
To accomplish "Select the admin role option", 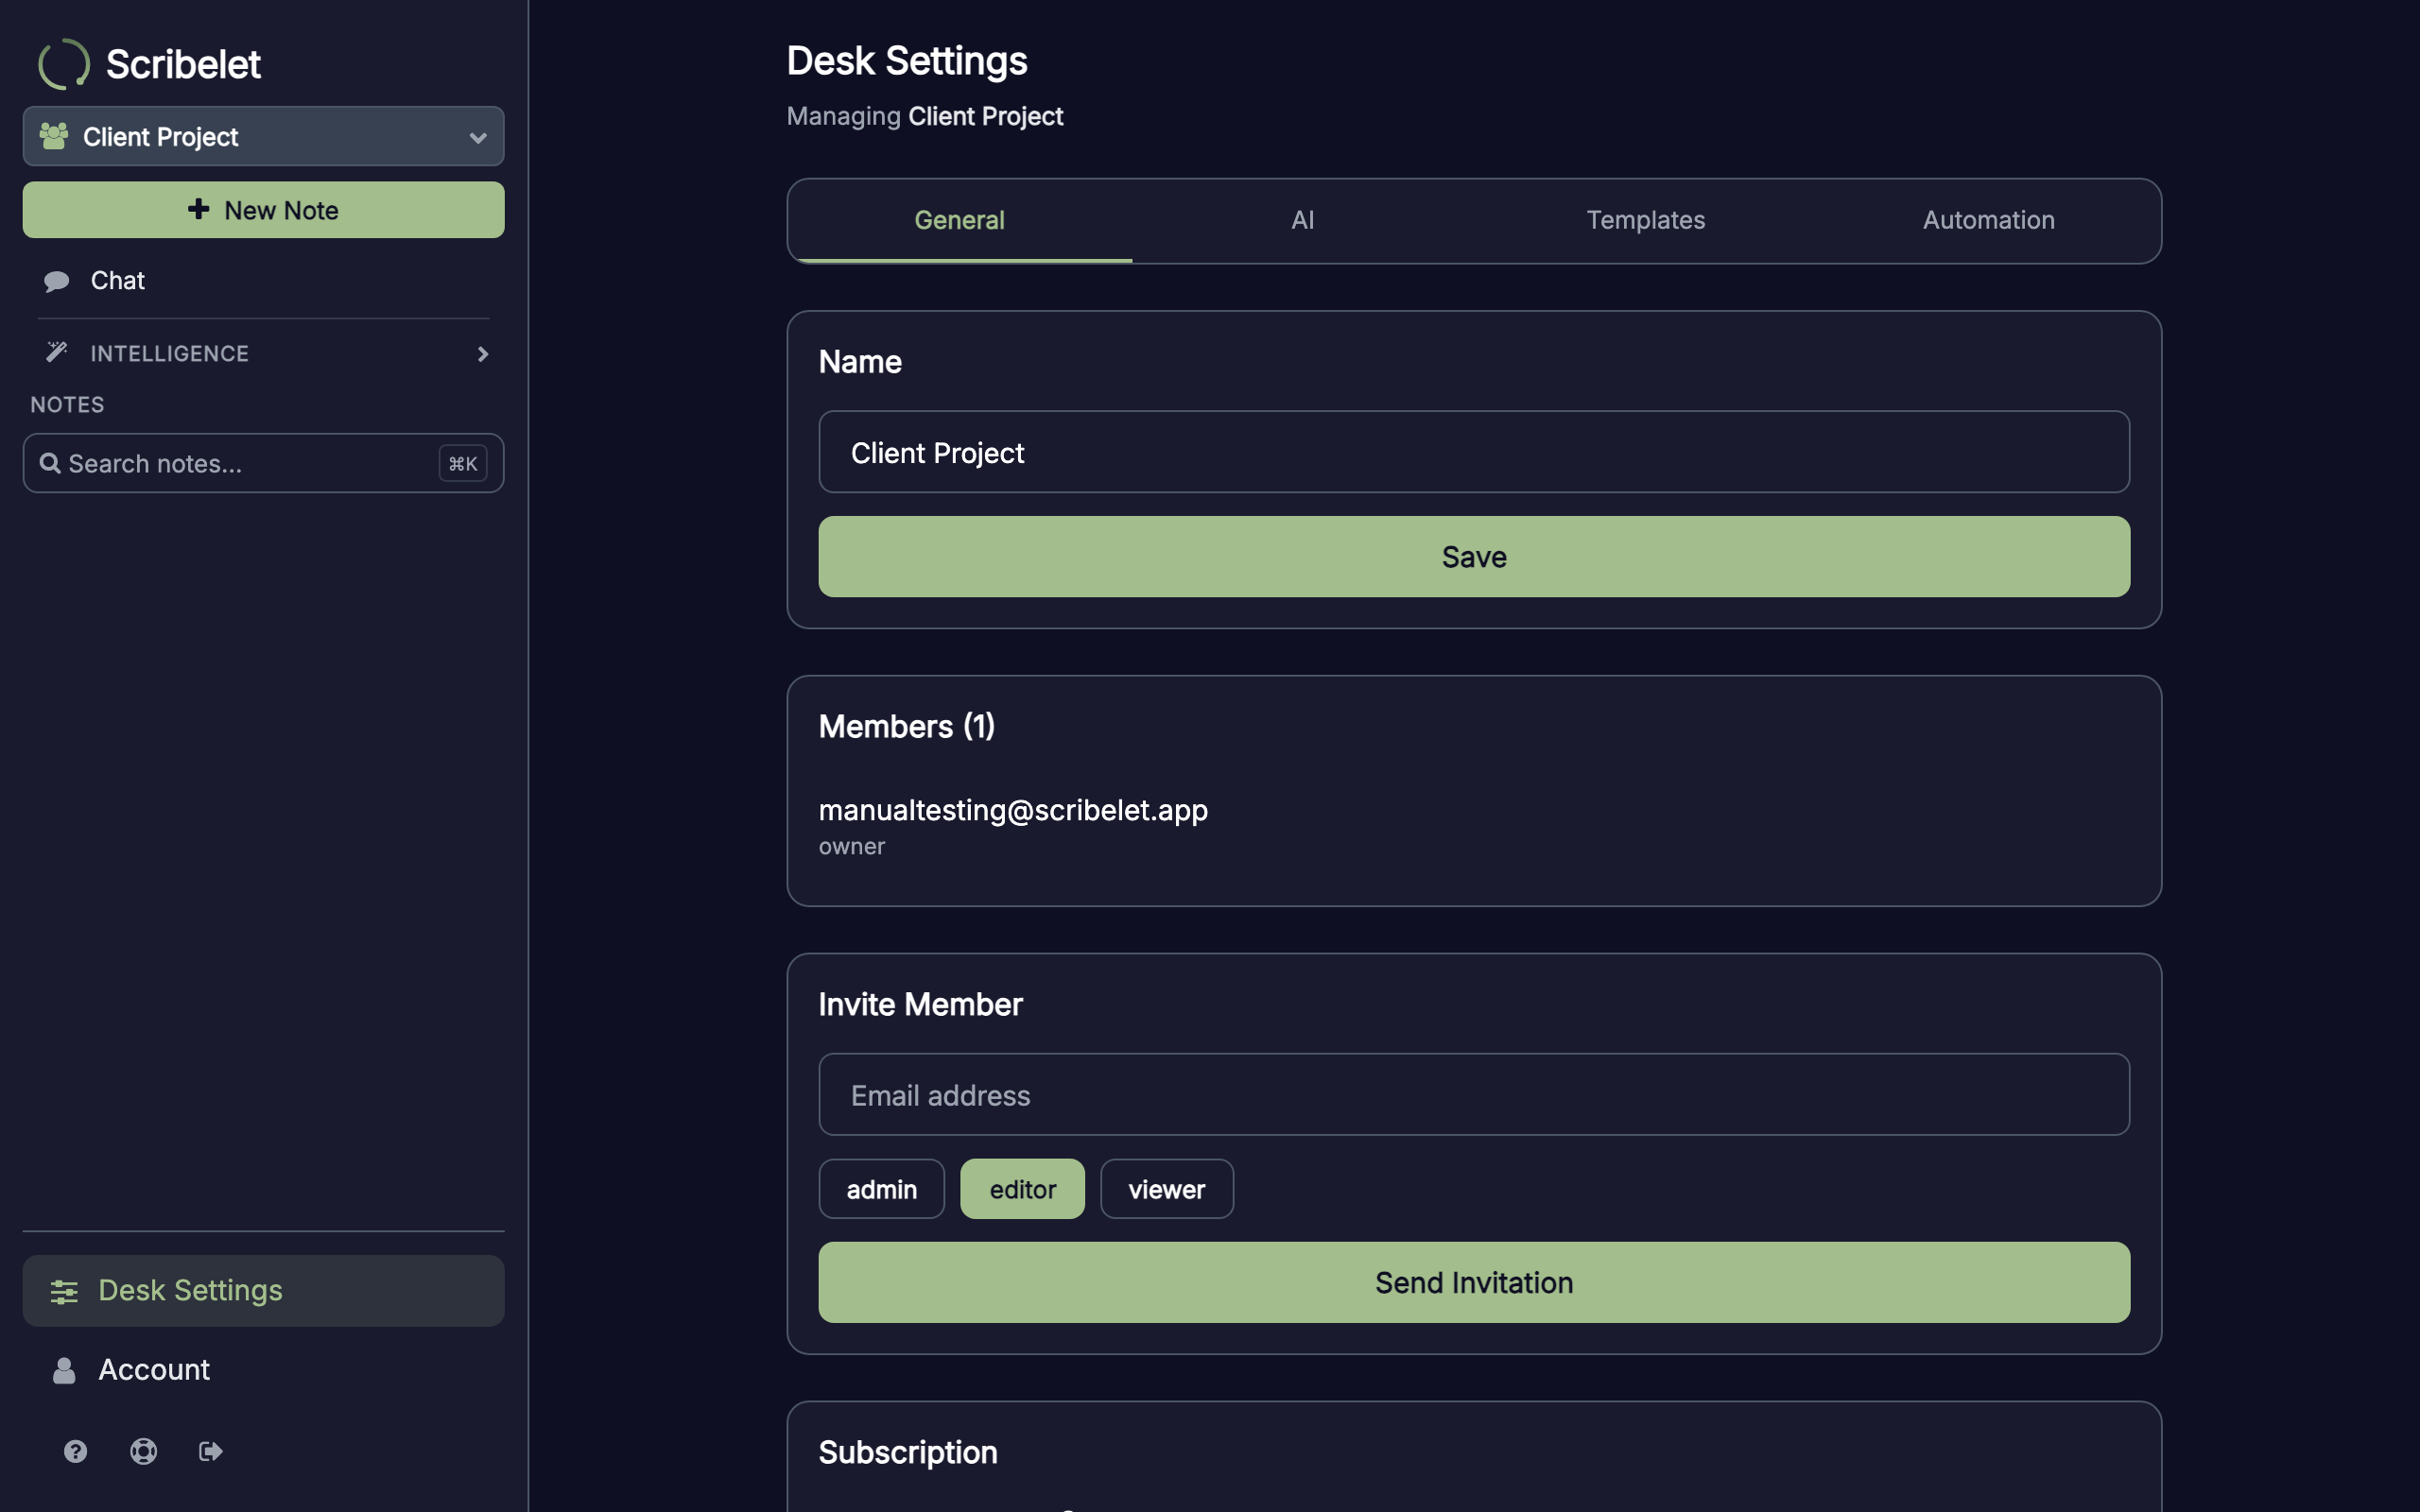I will [x=881, y=1189].
